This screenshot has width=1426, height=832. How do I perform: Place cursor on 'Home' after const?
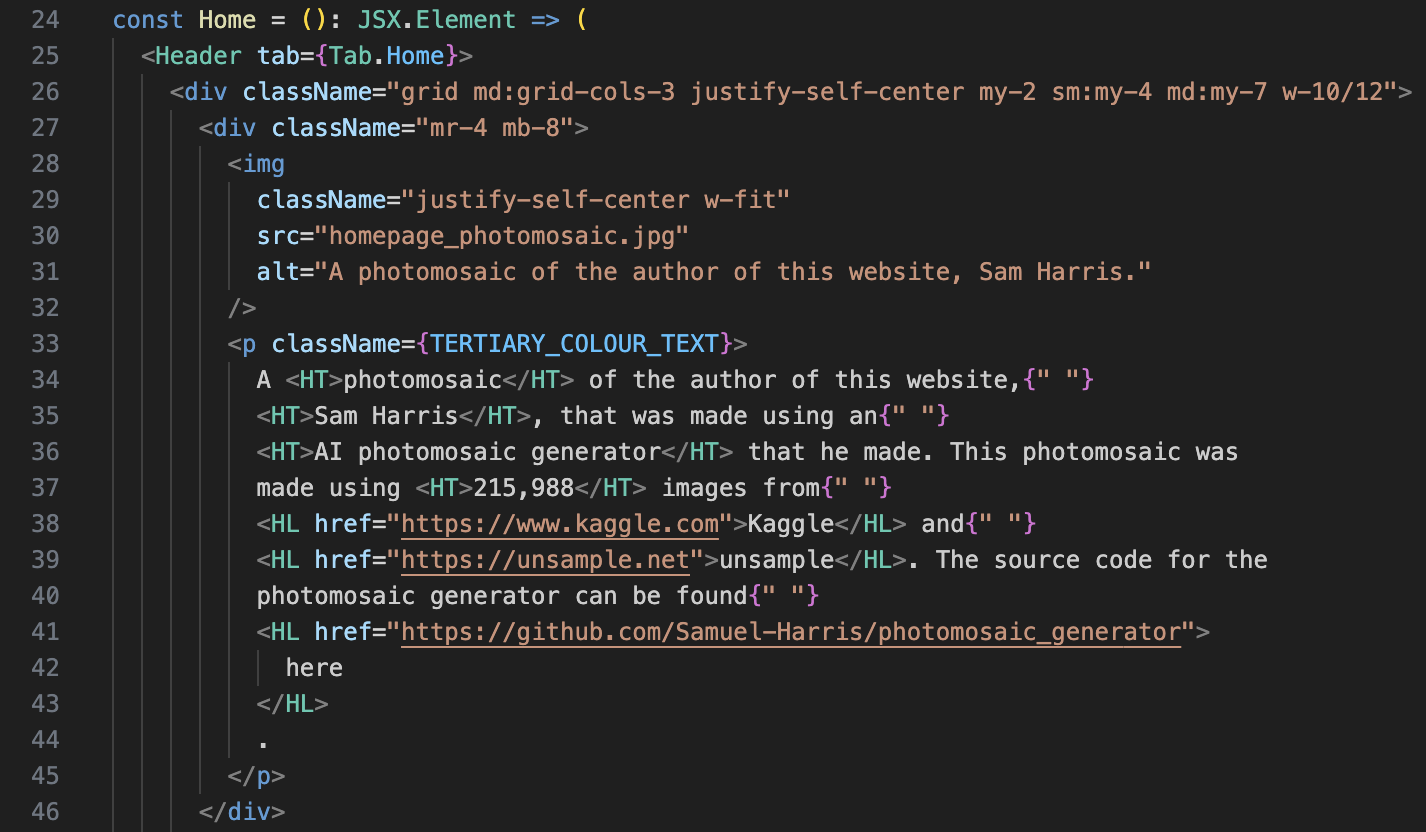[228, 19]
